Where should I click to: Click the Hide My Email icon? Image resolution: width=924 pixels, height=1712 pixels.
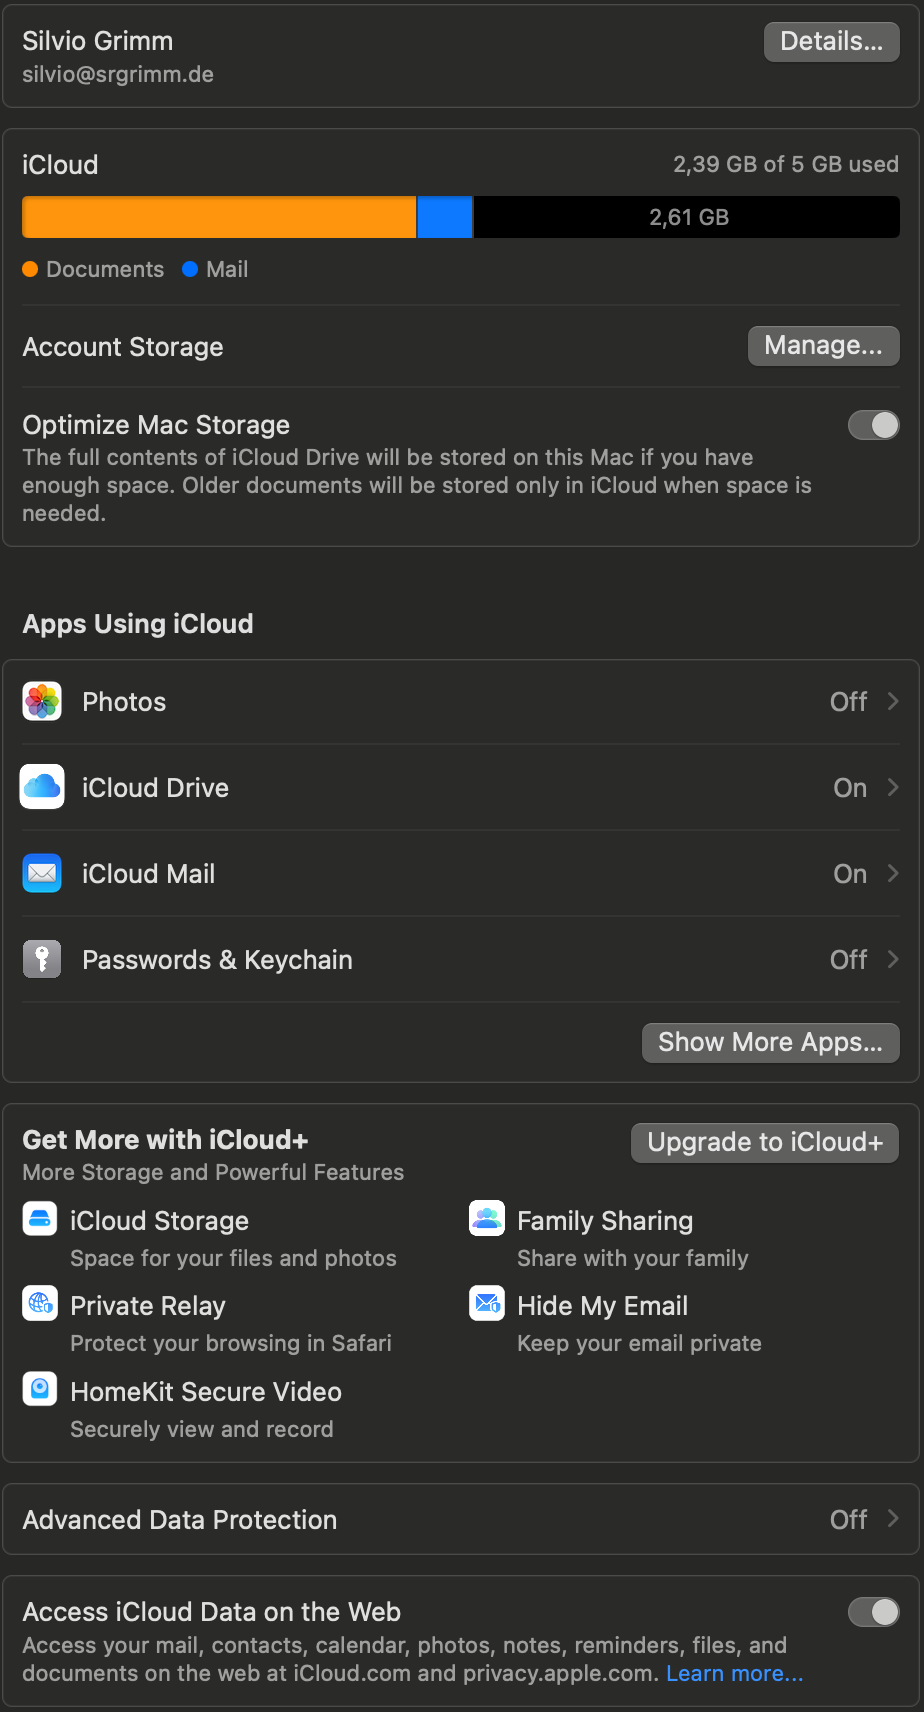[487, 1304]
